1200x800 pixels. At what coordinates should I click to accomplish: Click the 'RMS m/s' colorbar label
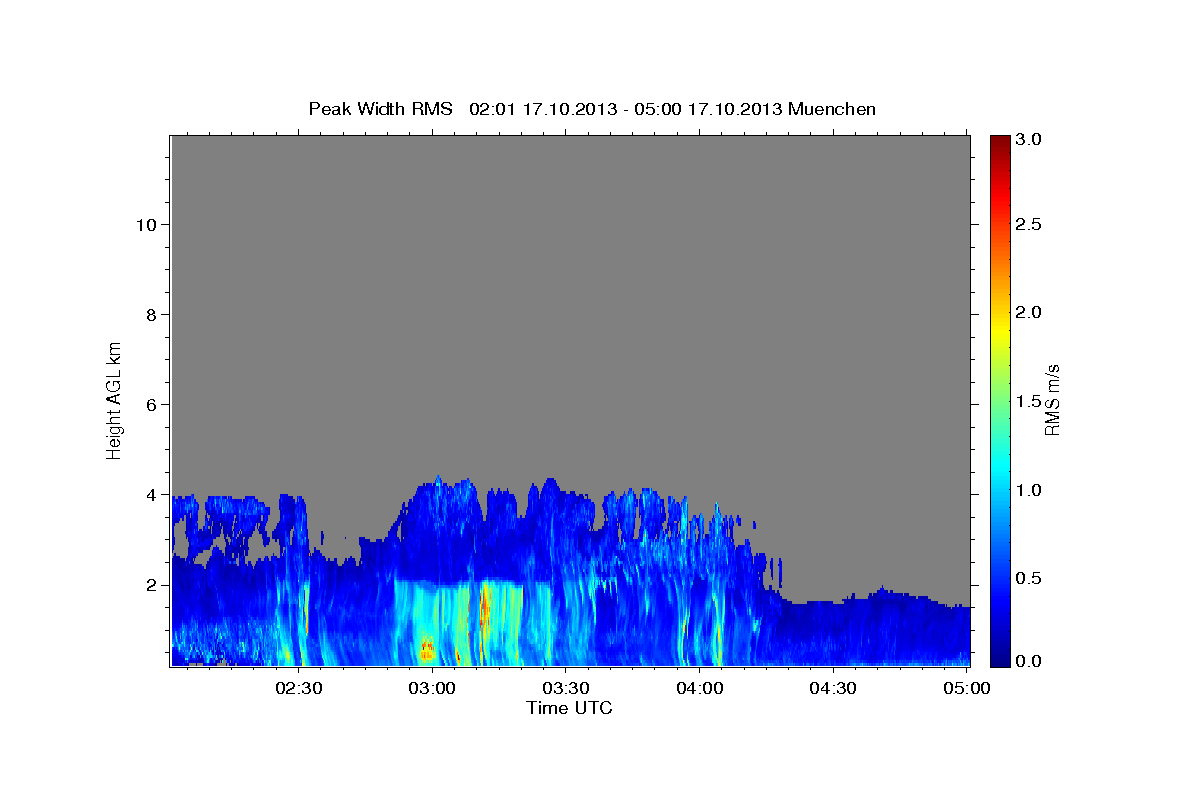tap(1052, 399)
